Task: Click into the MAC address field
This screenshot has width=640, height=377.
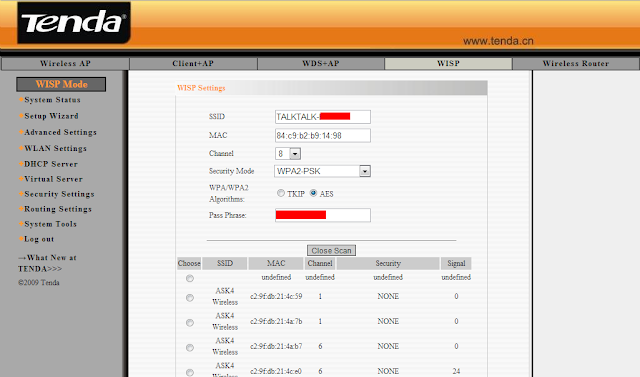Action: 322,135
